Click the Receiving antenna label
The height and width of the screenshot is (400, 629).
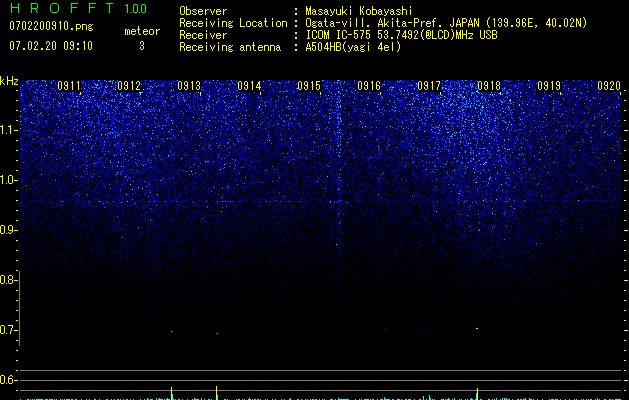point(230,47)
